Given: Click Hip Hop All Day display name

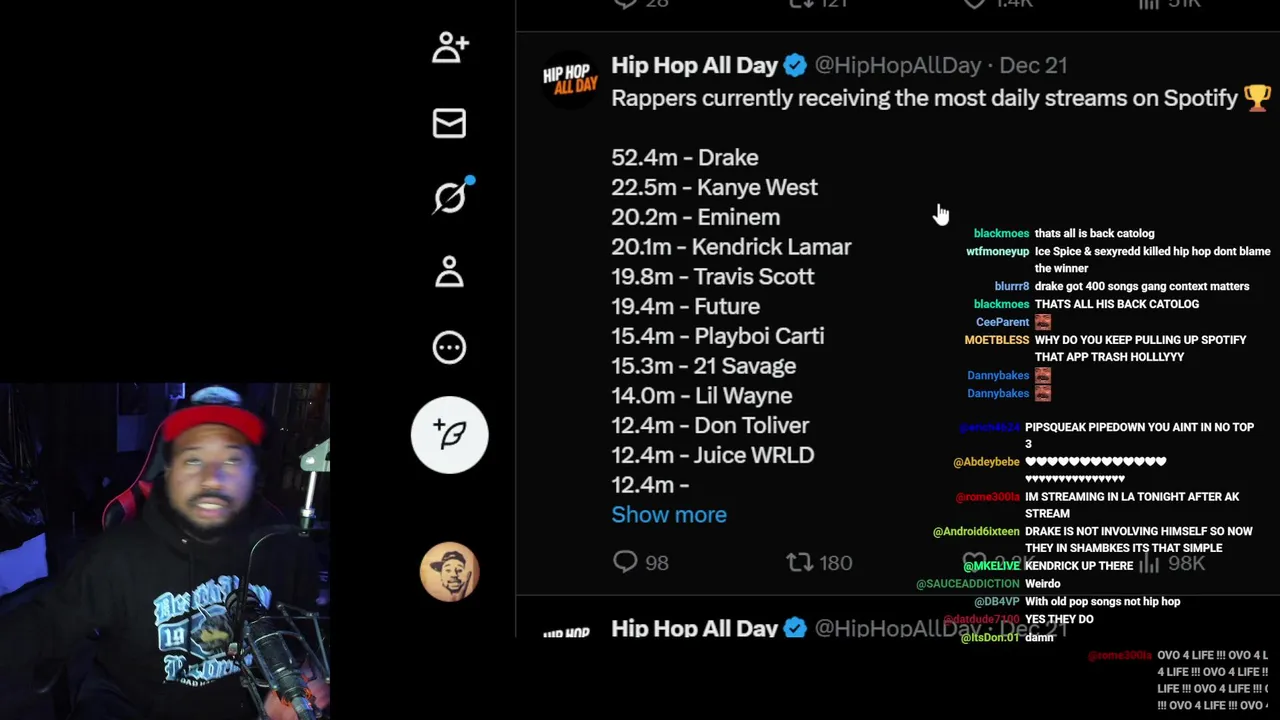Looking at the screenshot, I should point(694,65).
